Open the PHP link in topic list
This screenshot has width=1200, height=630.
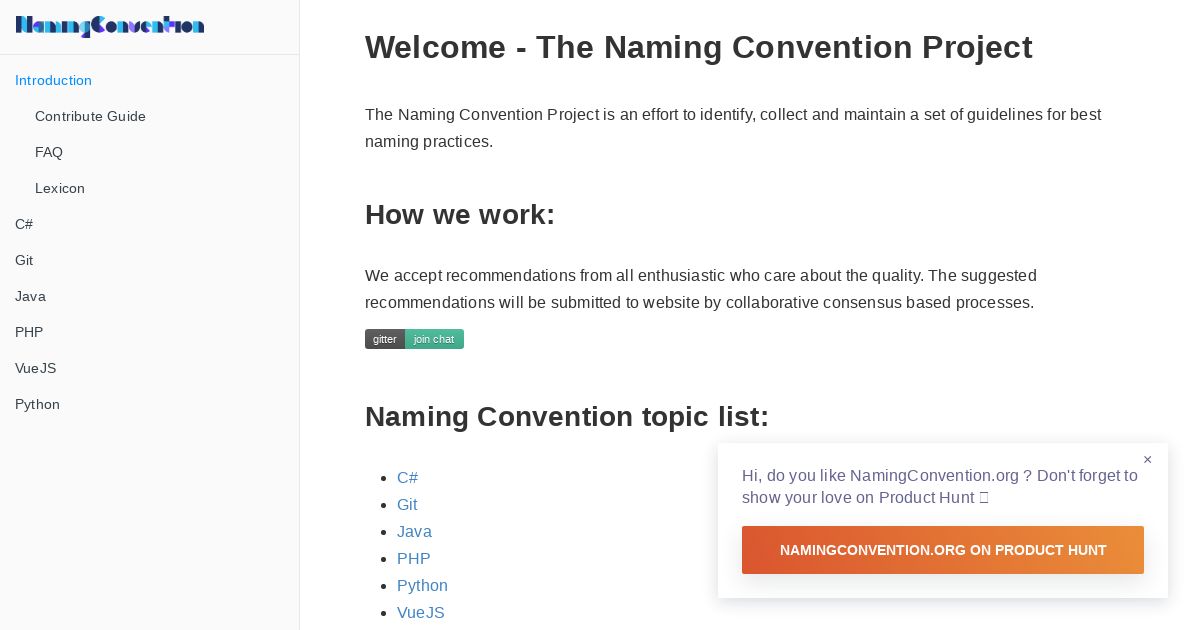click(413, 559)
